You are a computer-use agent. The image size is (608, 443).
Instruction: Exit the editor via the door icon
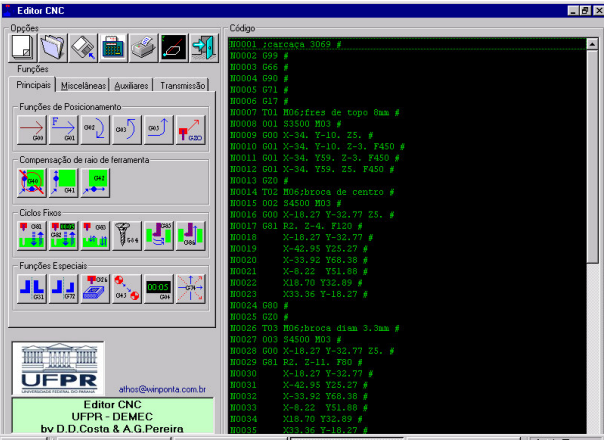pos(204,48)
